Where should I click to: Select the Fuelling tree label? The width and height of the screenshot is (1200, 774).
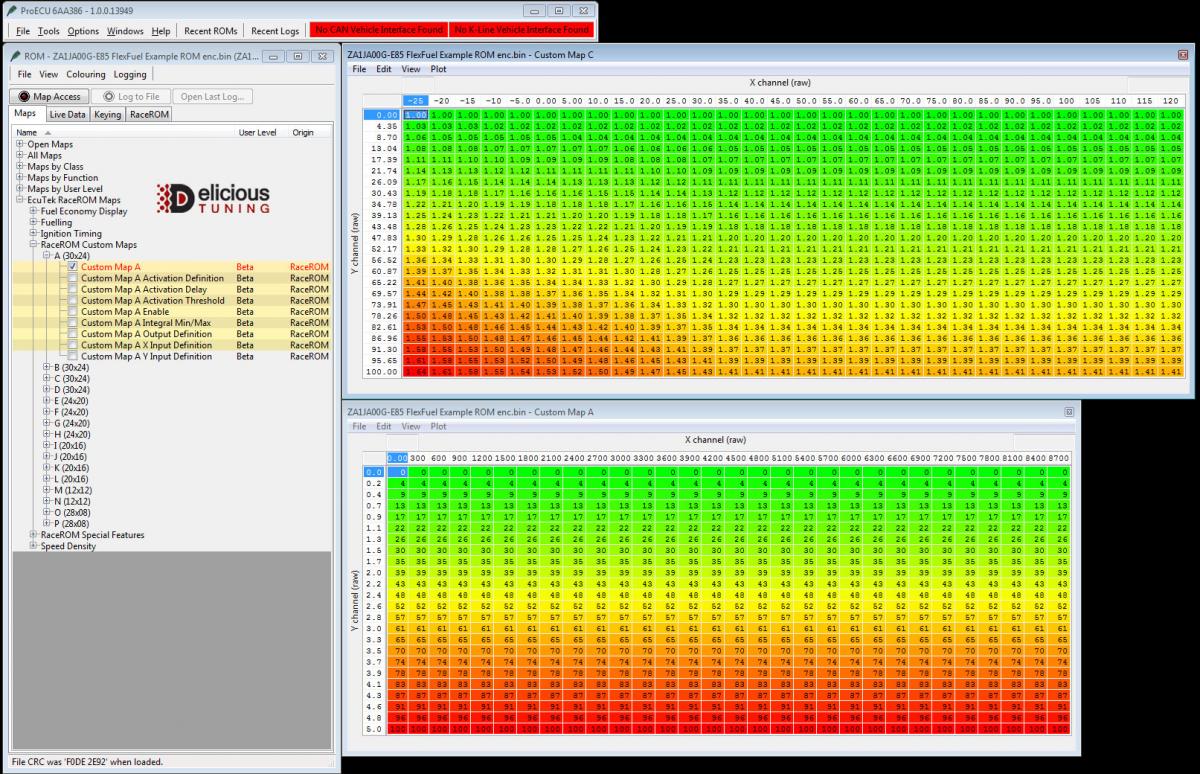pos(56,222)
